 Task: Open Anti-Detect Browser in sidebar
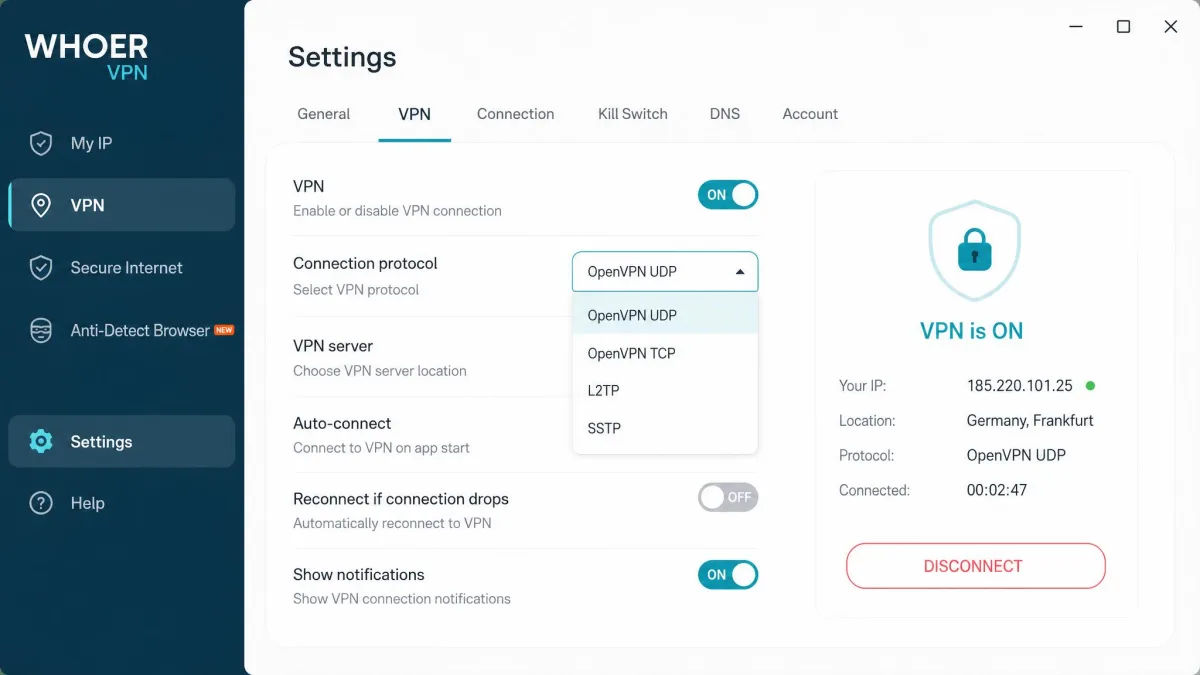point(122,331)
